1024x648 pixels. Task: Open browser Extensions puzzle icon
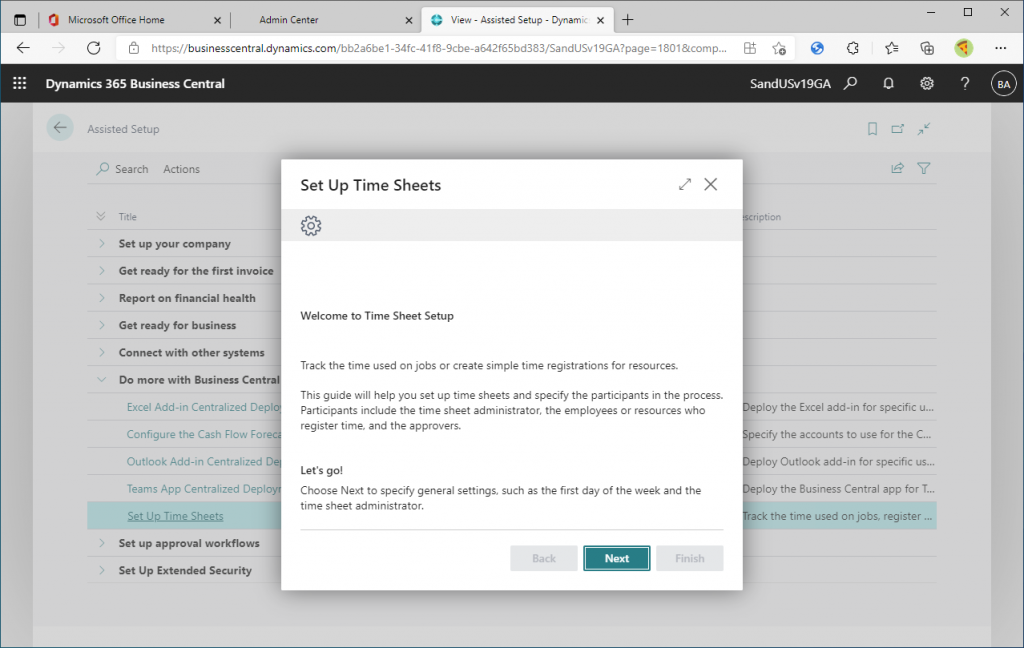pos(852,48)
